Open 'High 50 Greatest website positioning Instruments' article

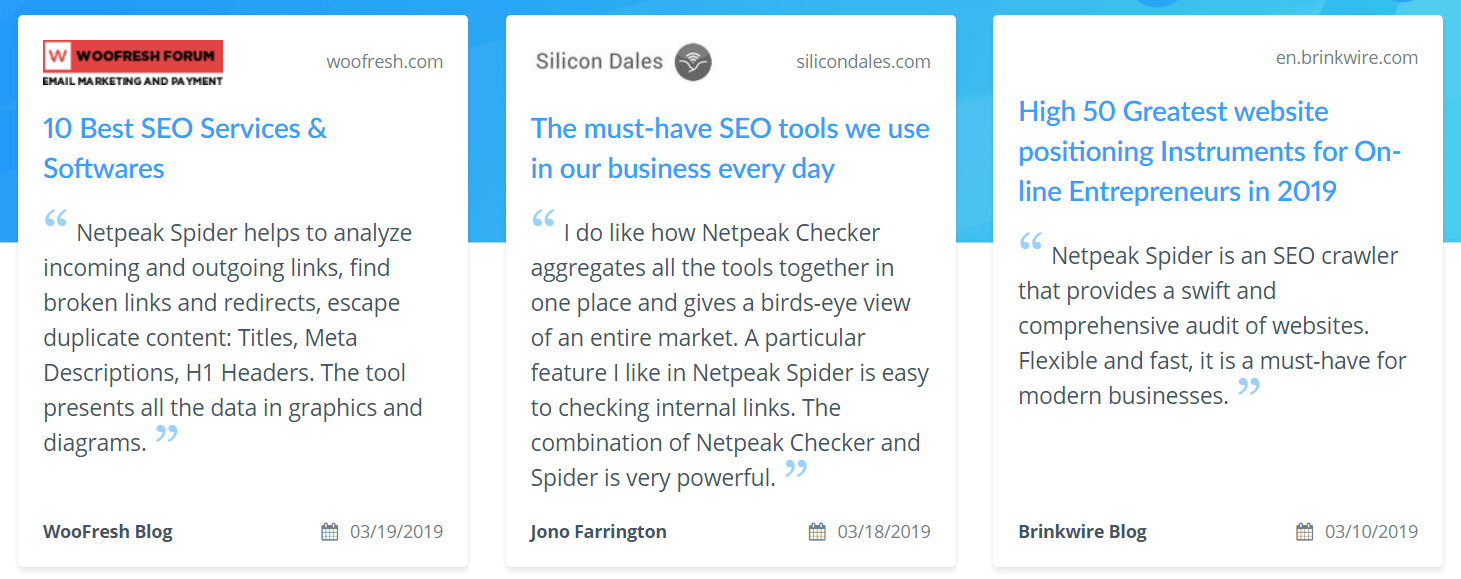1210,151
